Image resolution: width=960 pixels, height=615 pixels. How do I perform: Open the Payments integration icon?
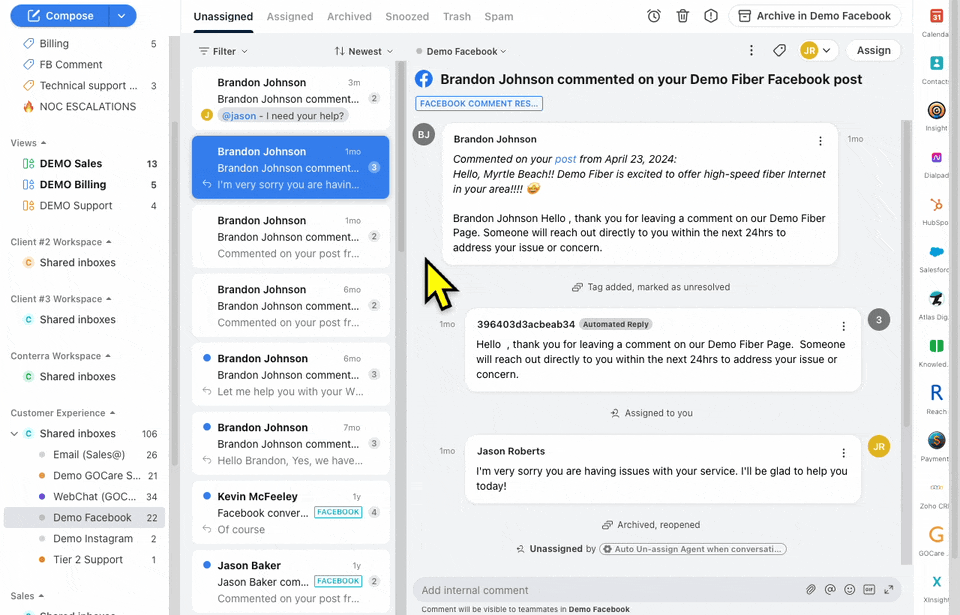point(936,440)
